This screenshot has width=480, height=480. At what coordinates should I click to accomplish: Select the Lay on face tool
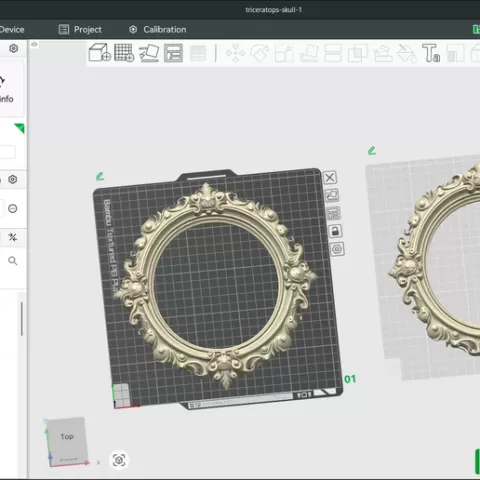309,53
